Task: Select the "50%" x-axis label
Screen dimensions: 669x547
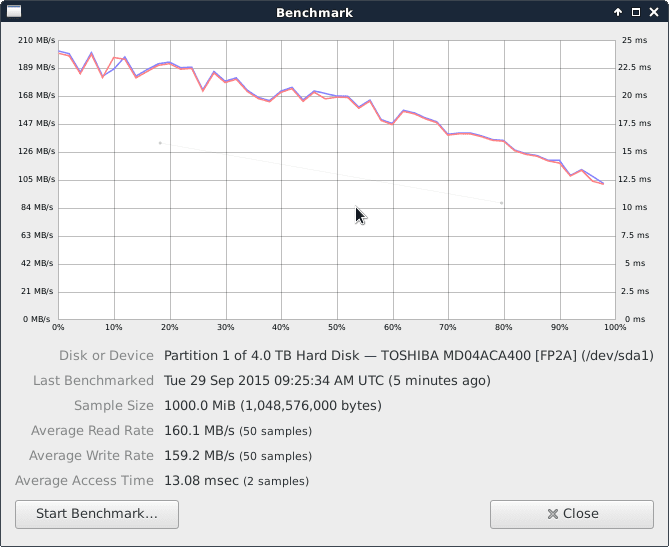Action: 336,327
